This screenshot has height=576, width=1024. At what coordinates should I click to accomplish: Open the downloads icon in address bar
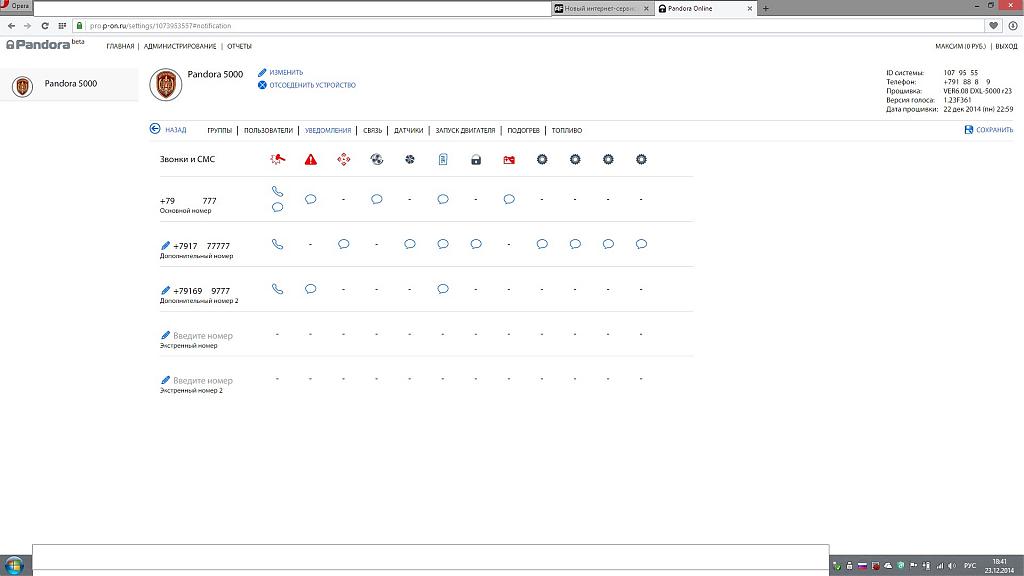[1013, 25]
